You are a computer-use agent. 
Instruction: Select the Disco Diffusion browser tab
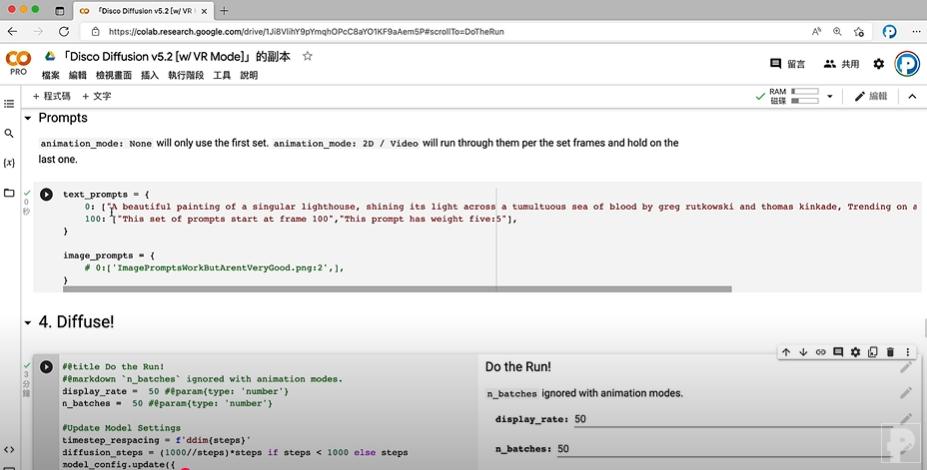[144, 11]
